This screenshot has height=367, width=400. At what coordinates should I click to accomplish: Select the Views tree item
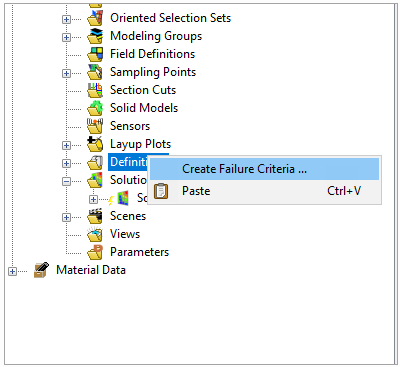(x=125, y=234)
